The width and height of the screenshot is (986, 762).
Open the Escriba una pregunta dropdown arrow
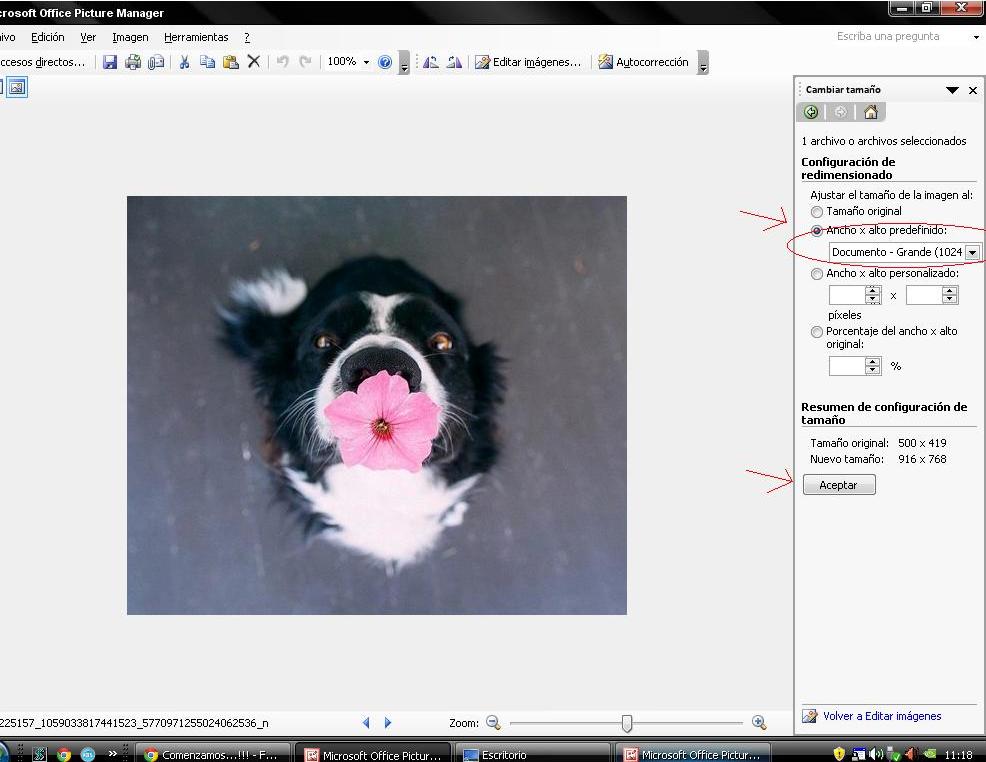pos(976,37)
